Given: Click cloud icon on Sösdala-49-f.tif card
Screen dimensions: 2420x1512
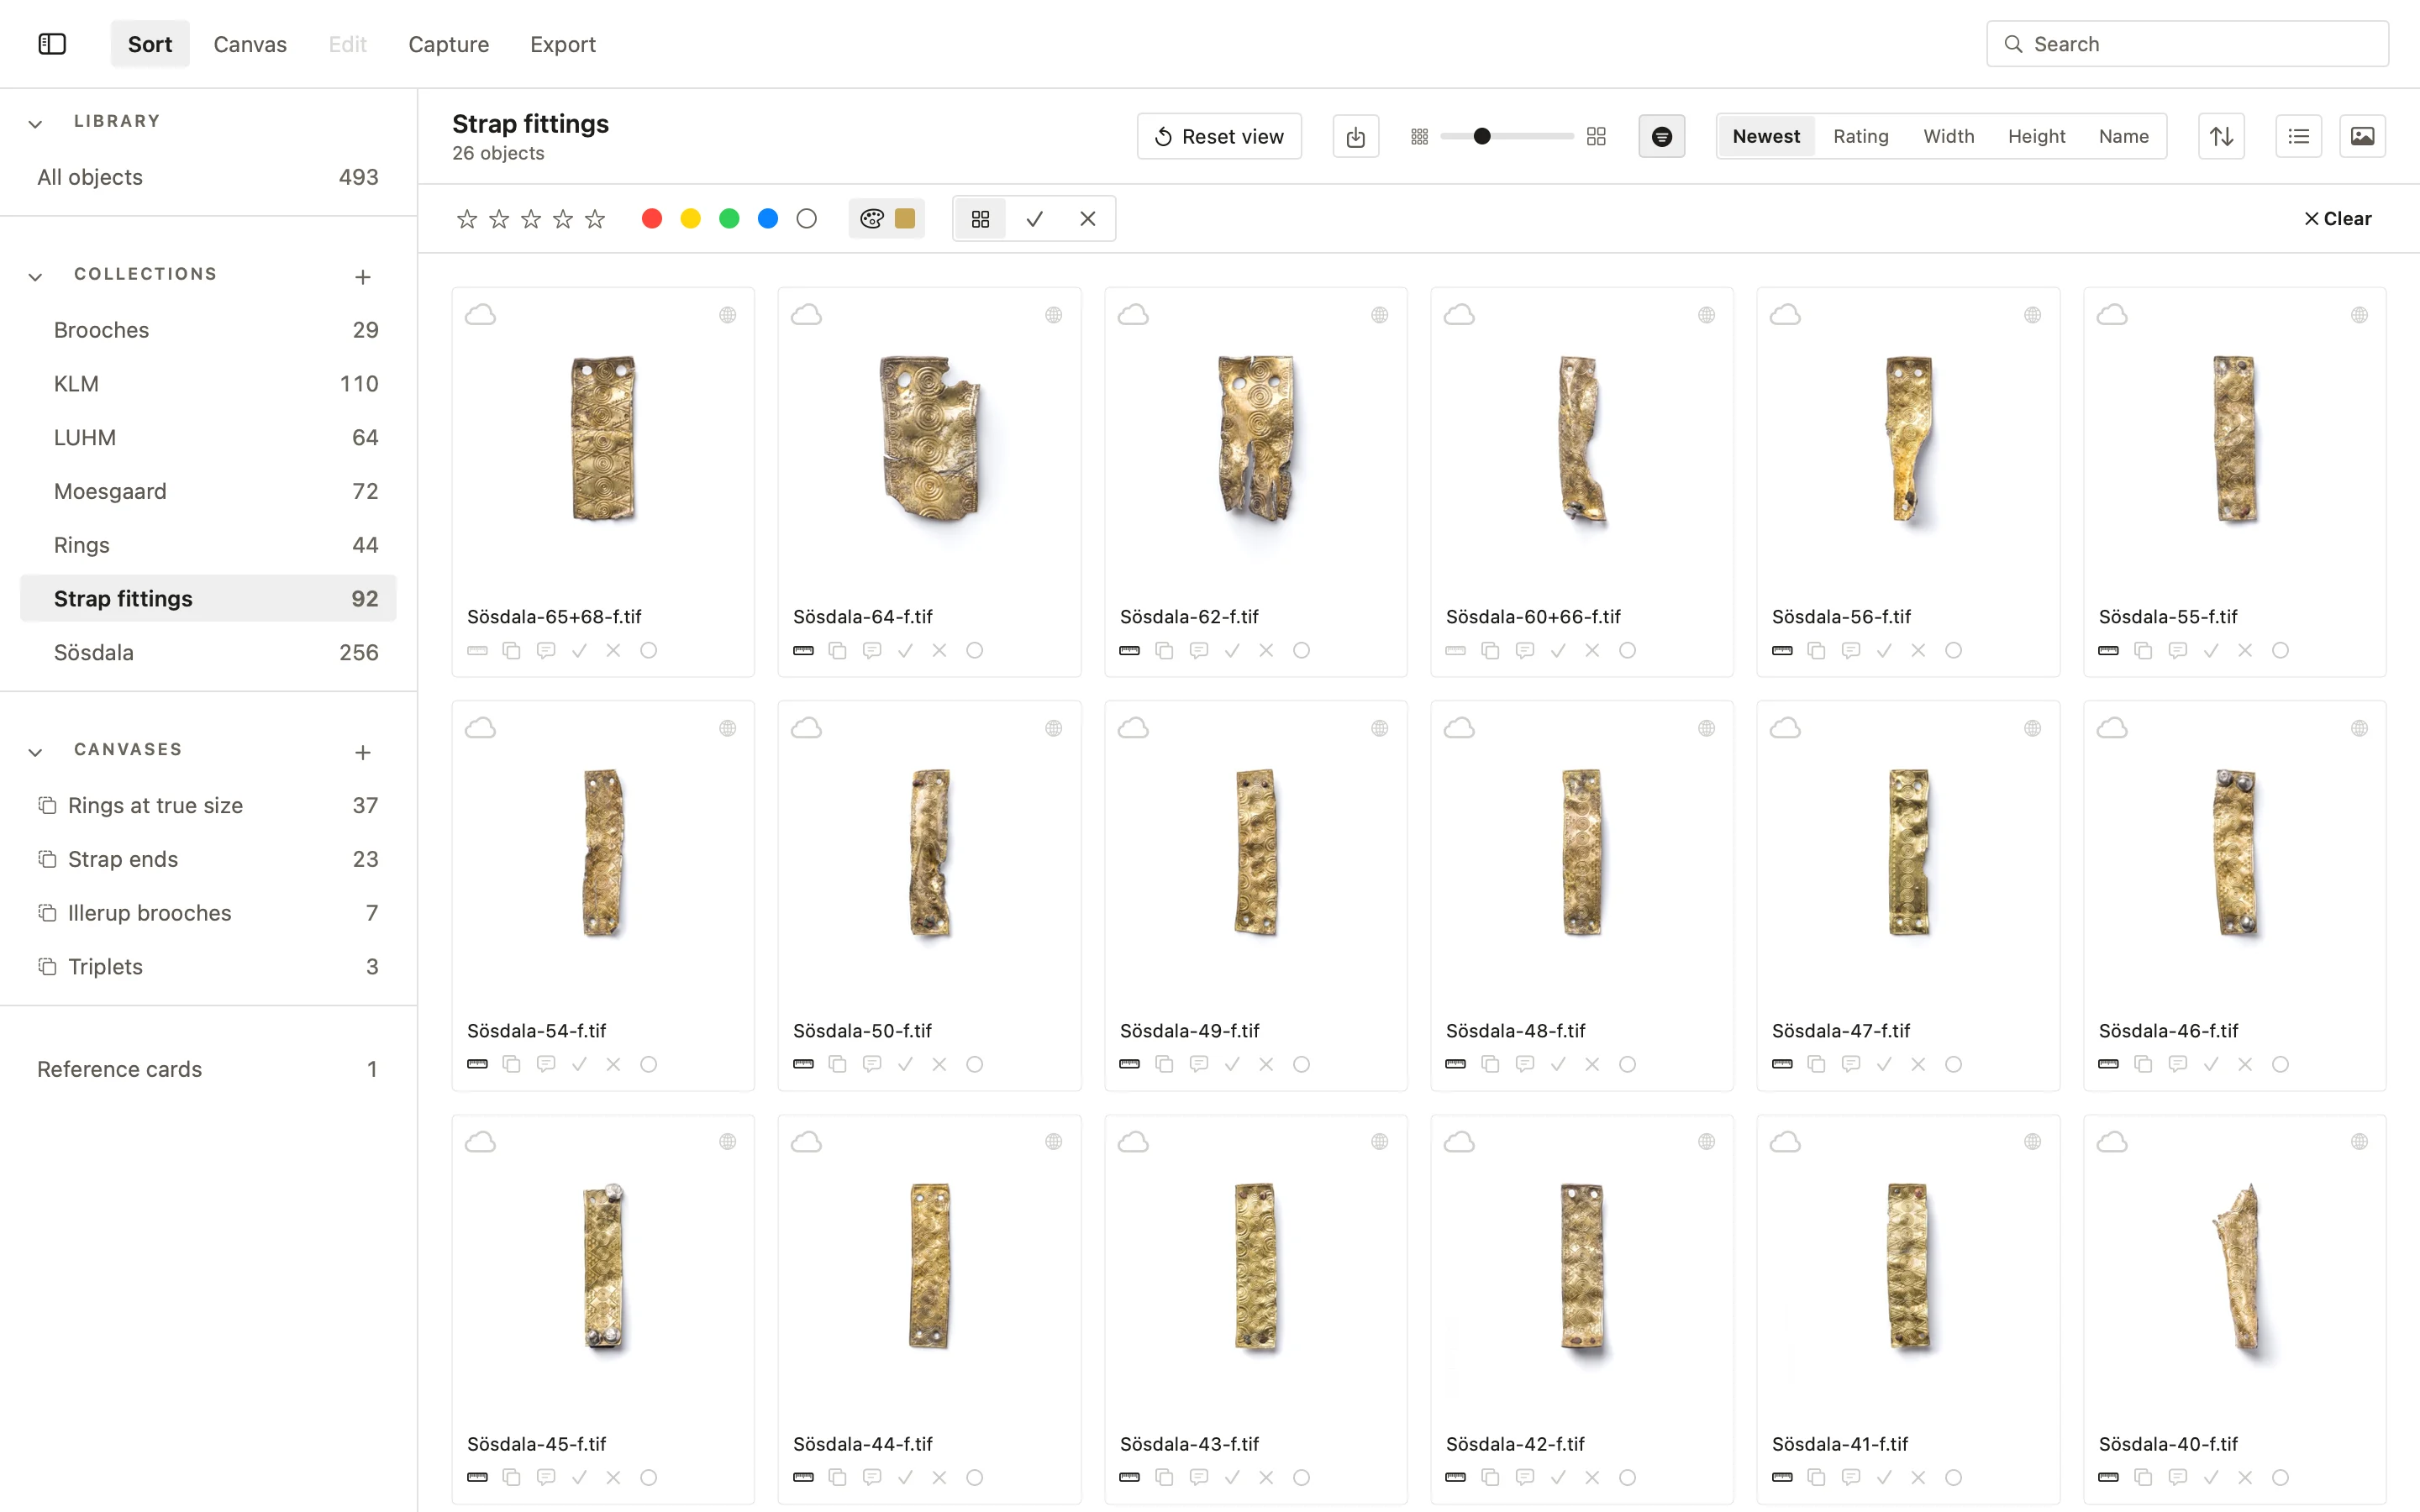Looking at the screenshot, I should click(x=1132, y=728).
